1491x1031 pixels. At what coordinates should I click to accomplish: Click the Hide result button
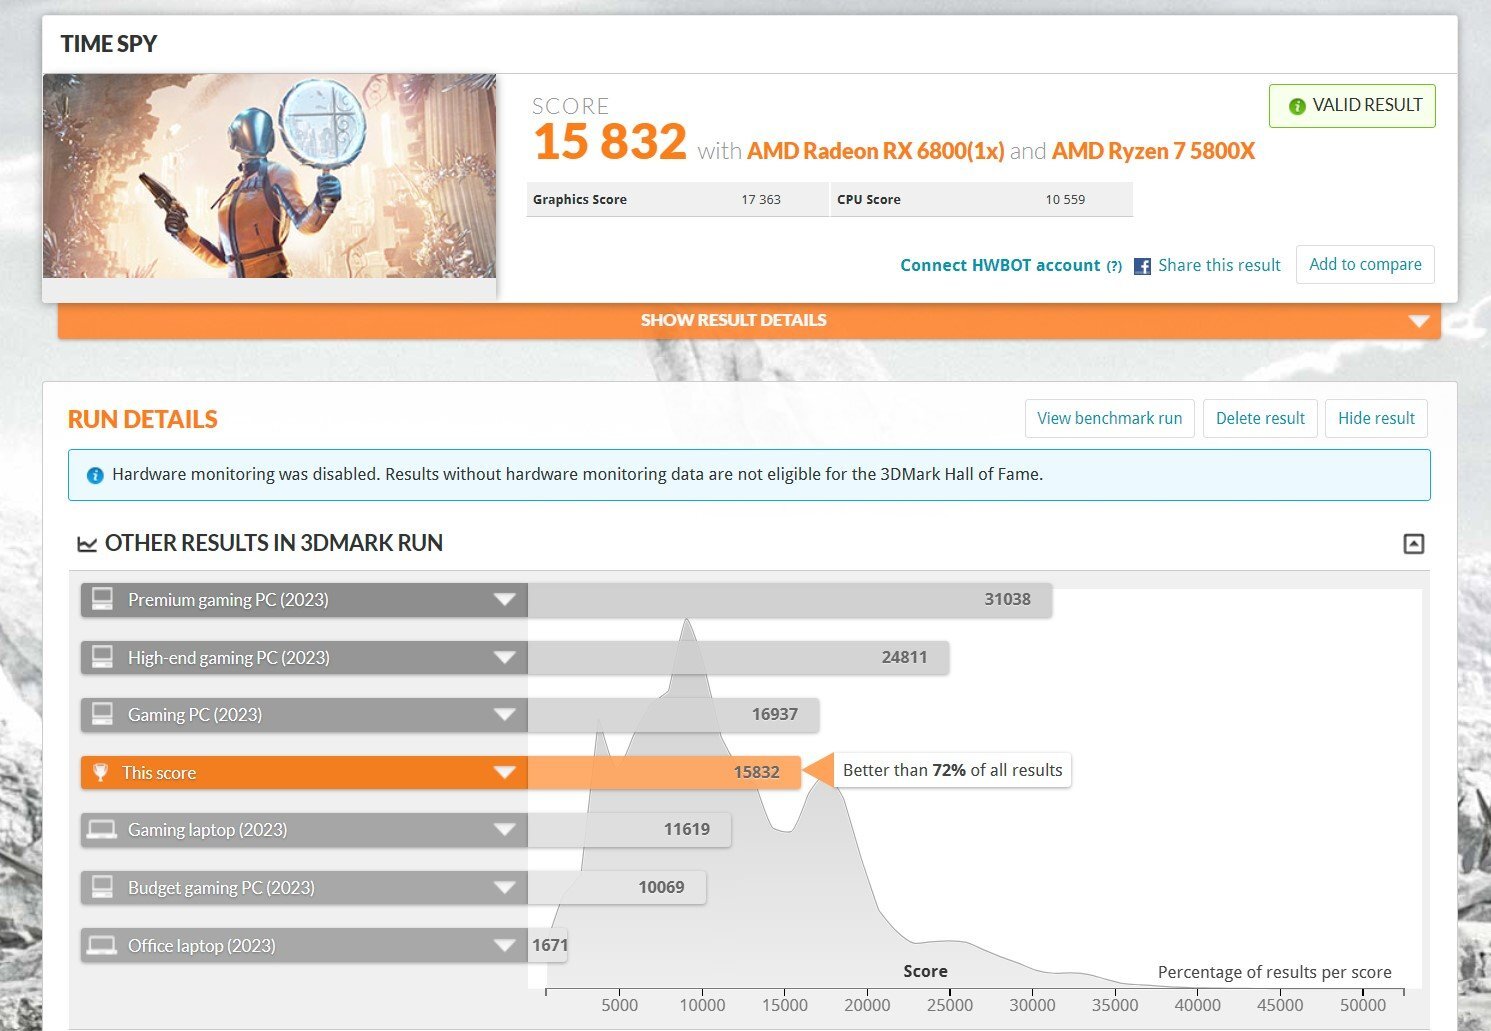click(x=1376, y=418)
